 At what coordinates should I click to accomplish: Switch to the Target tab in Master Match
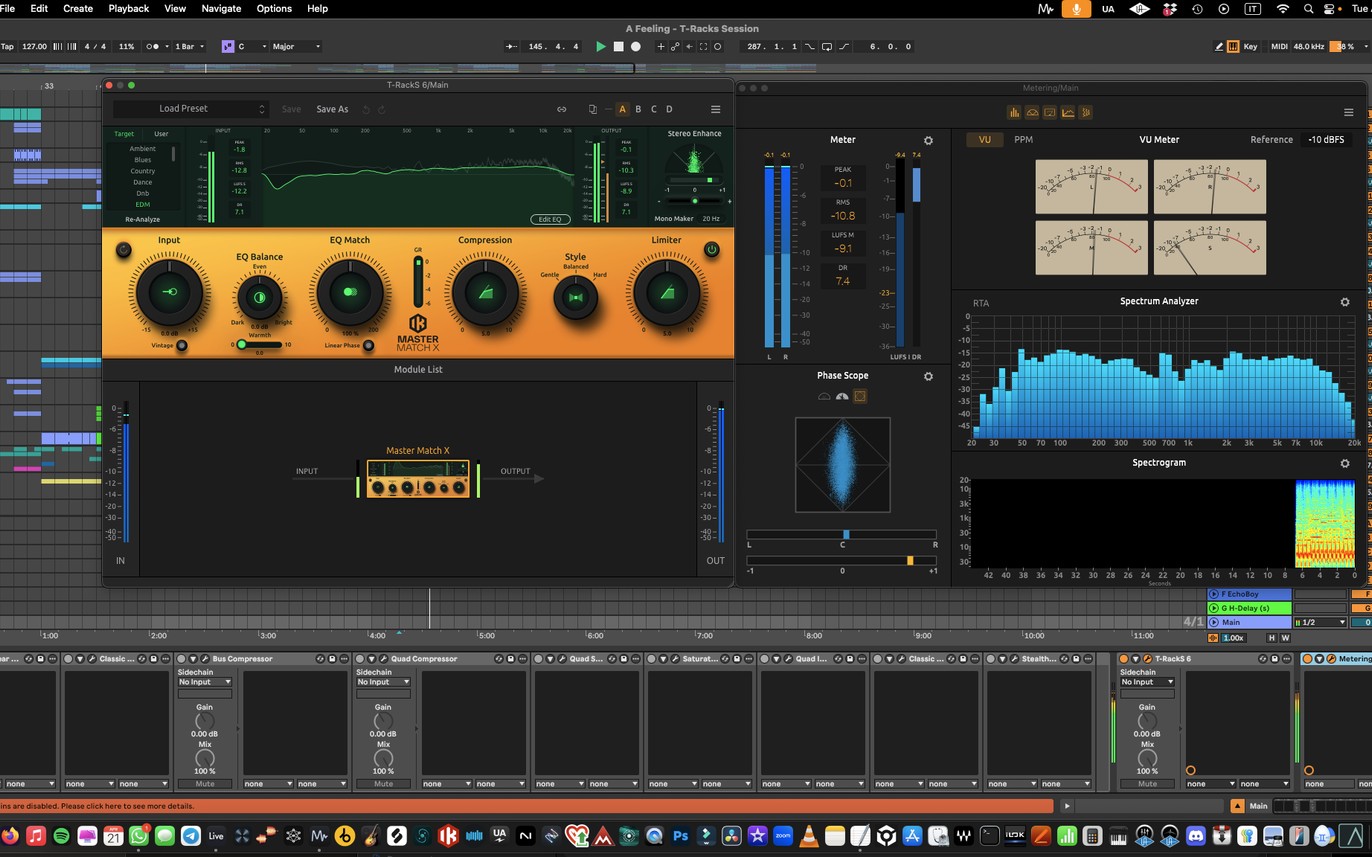click(x=124, y=134)
